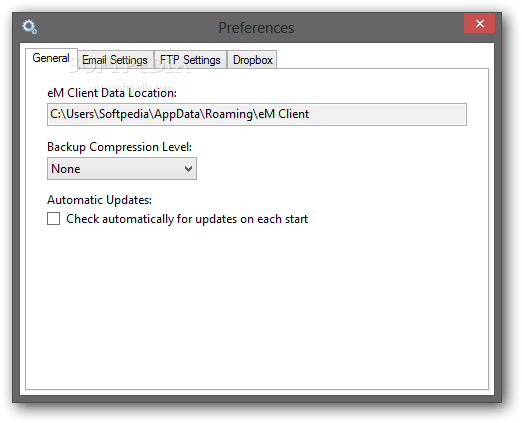Click the 'Backup Compression Level:' label

[120, 147]
